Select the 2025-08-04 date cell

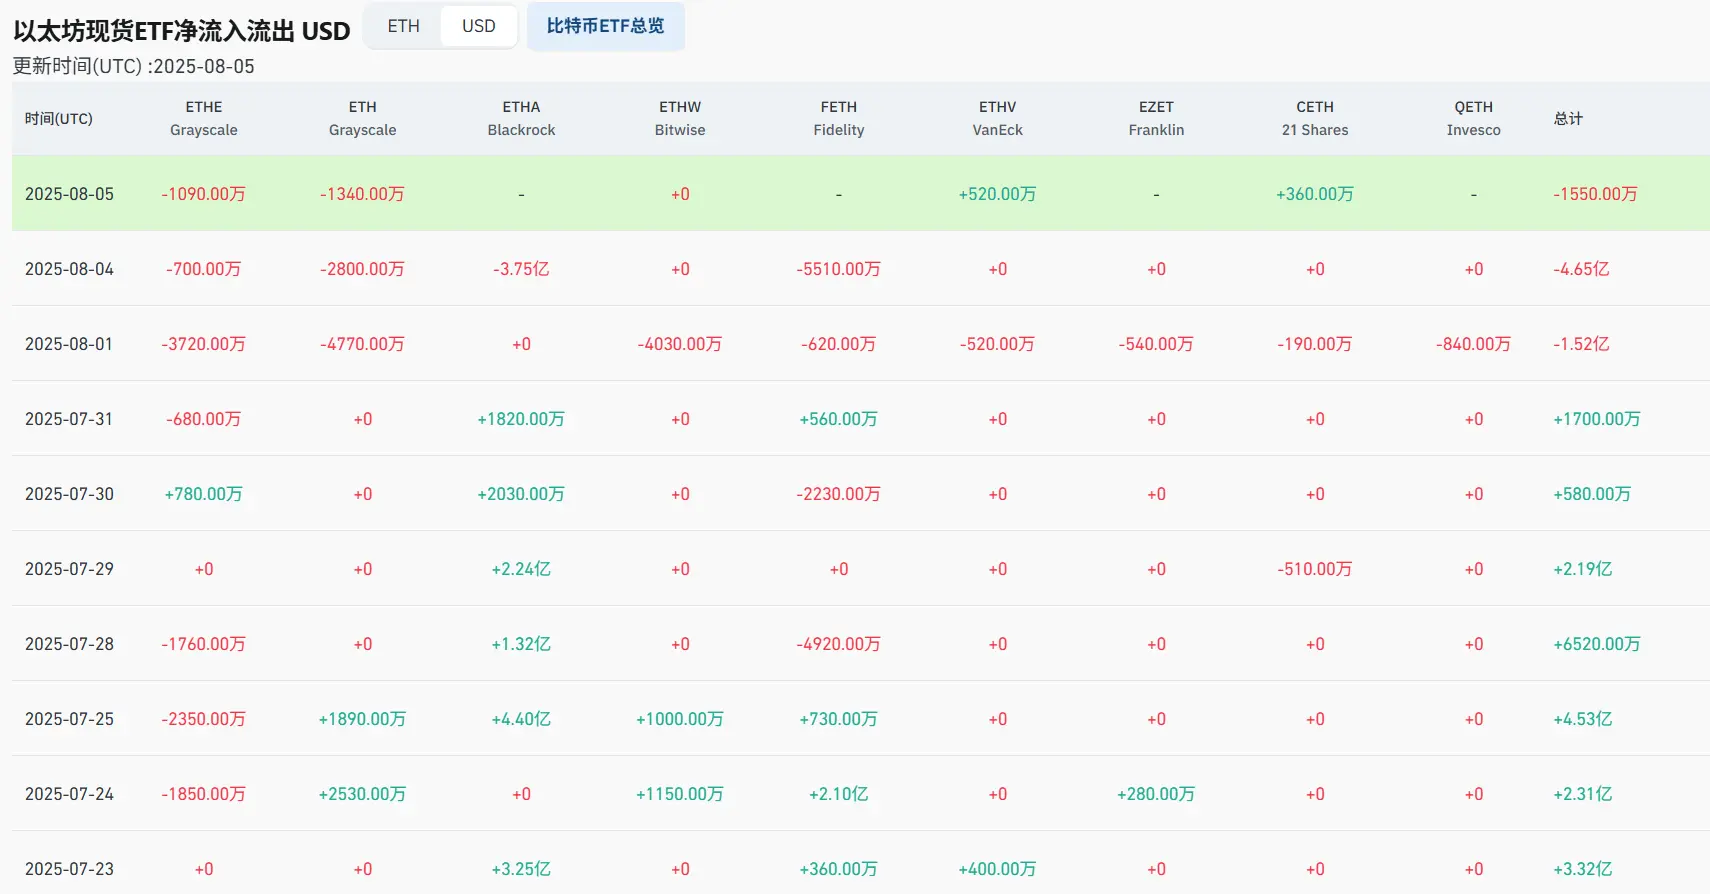[x=70, y=269]
